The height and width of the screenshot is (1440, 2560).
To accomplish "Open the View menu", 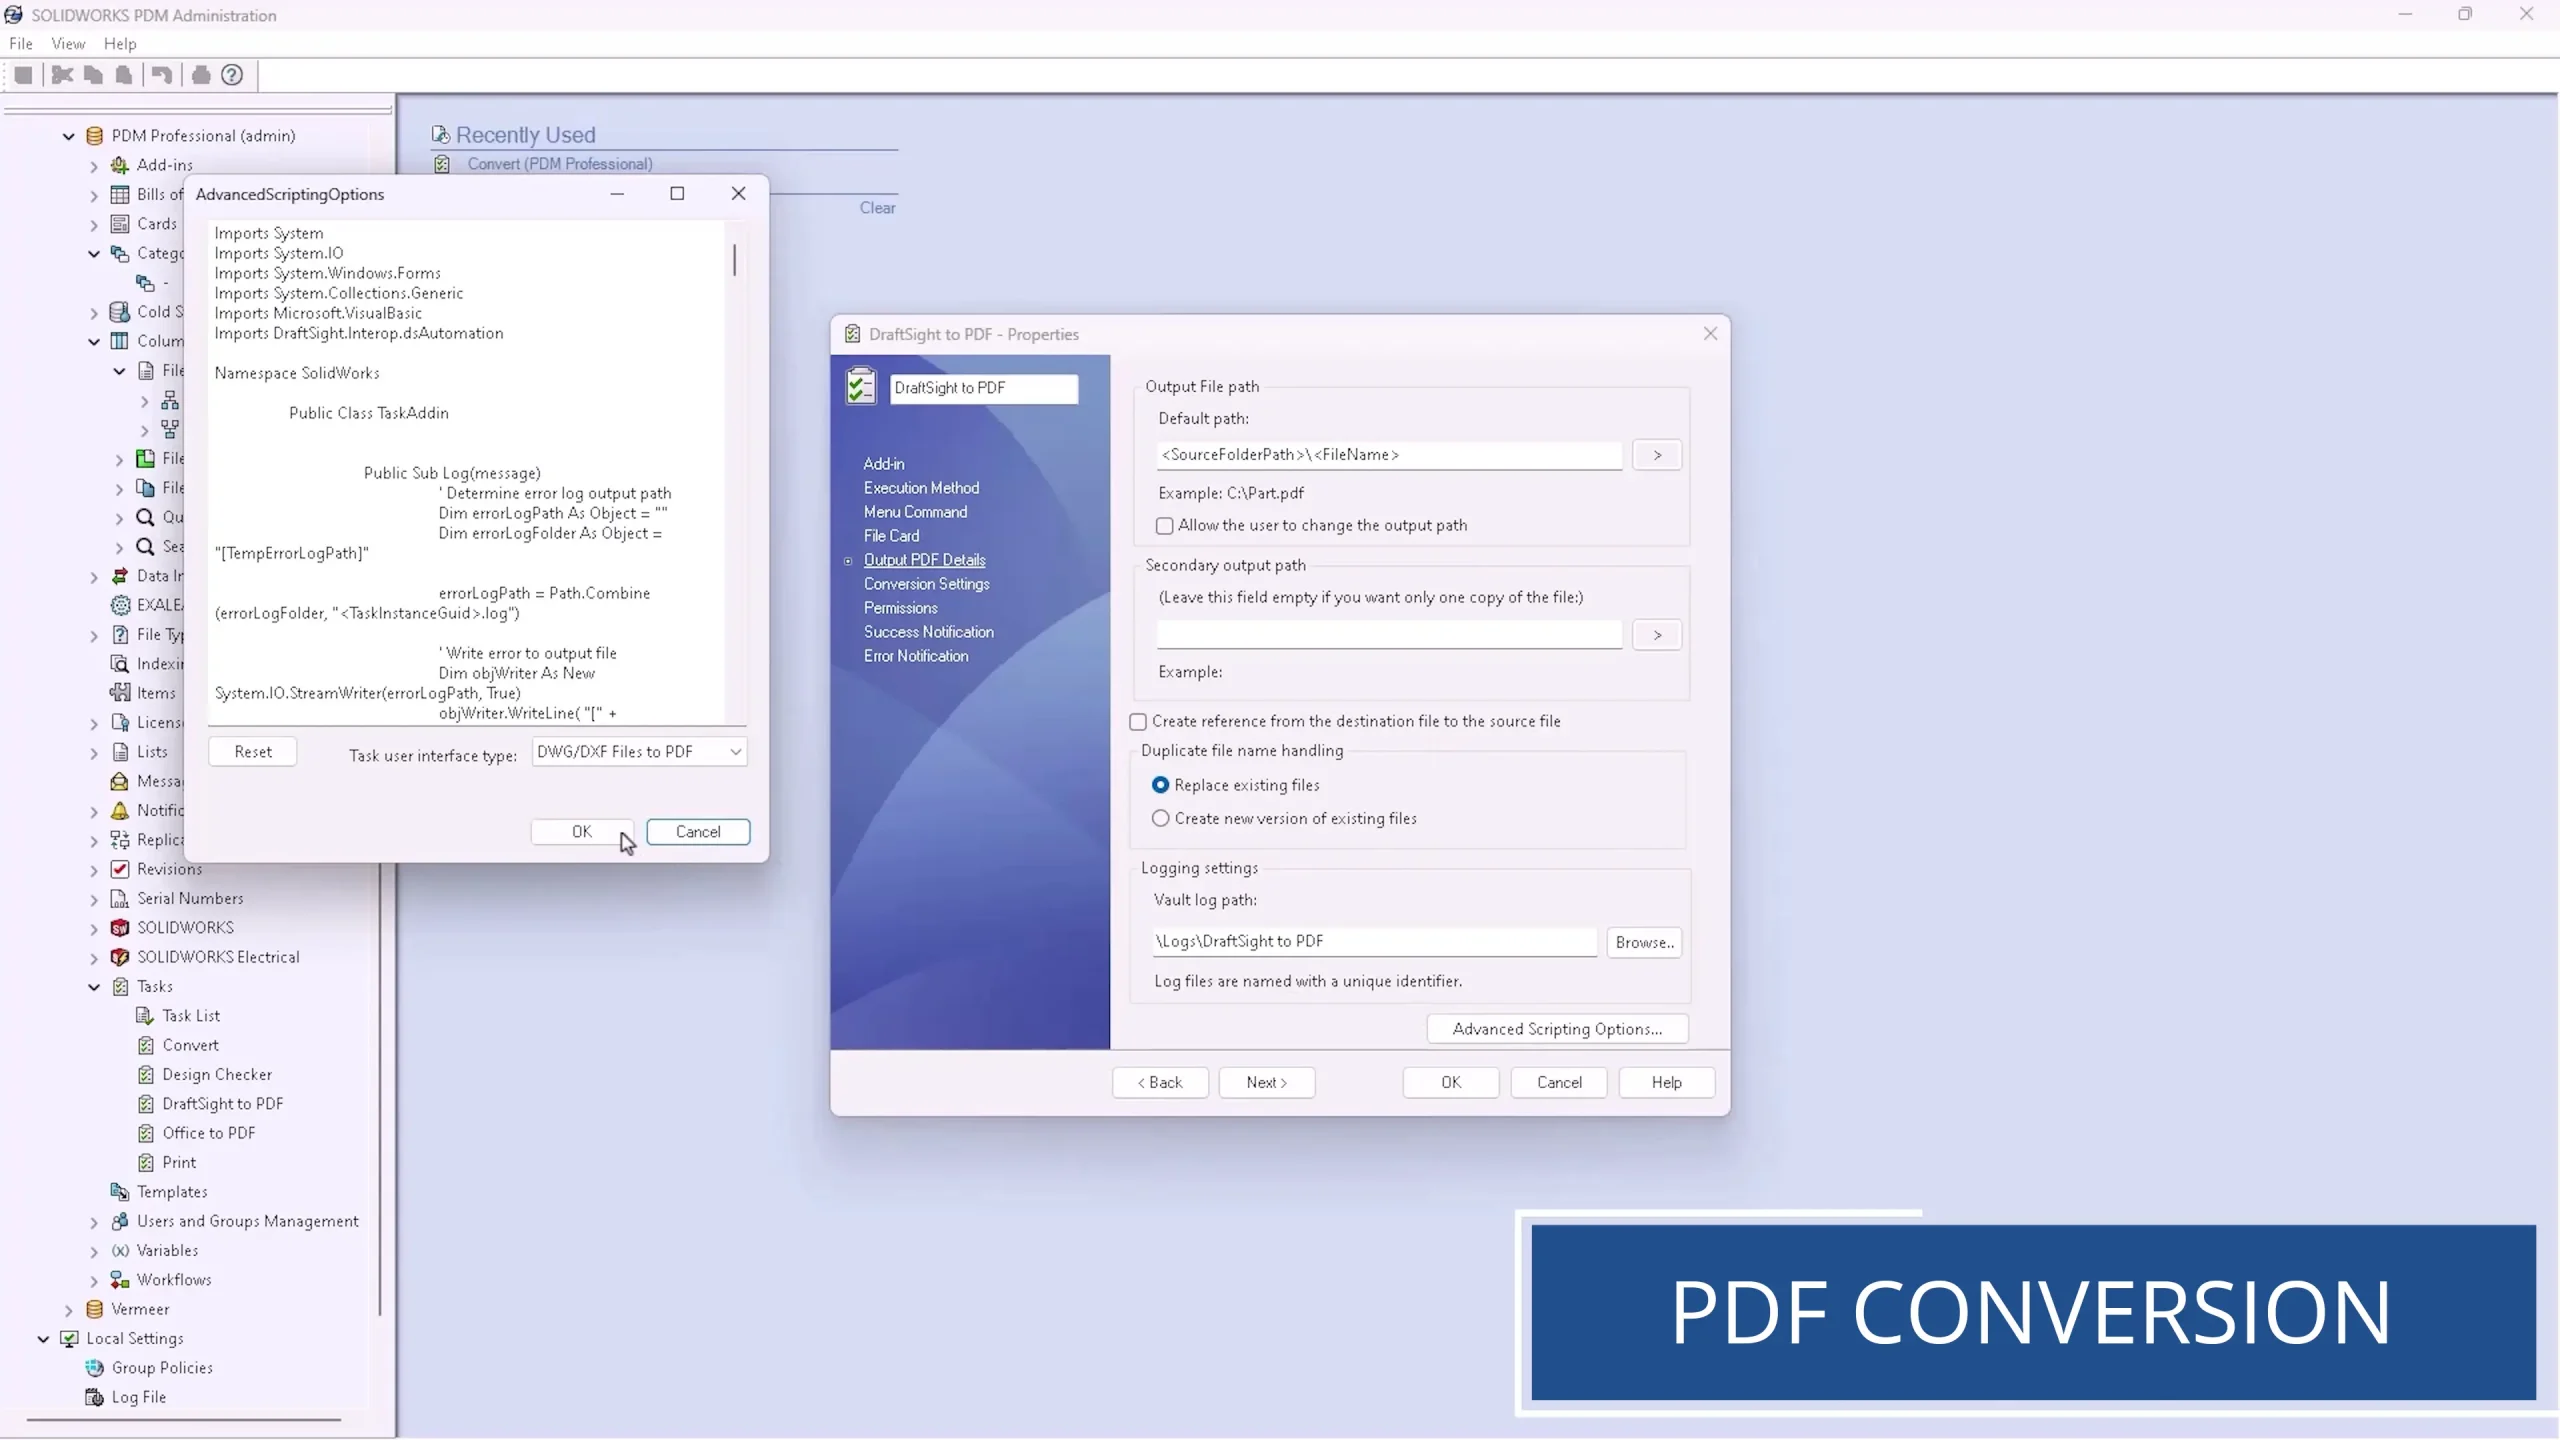I will tap(67, 43).
